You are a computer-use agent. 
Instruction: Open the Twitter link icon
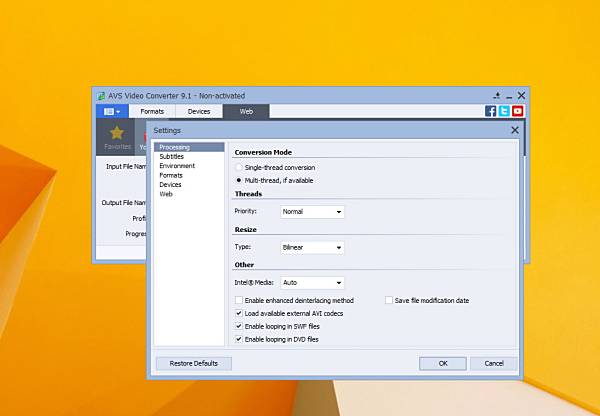pos(504,111)
